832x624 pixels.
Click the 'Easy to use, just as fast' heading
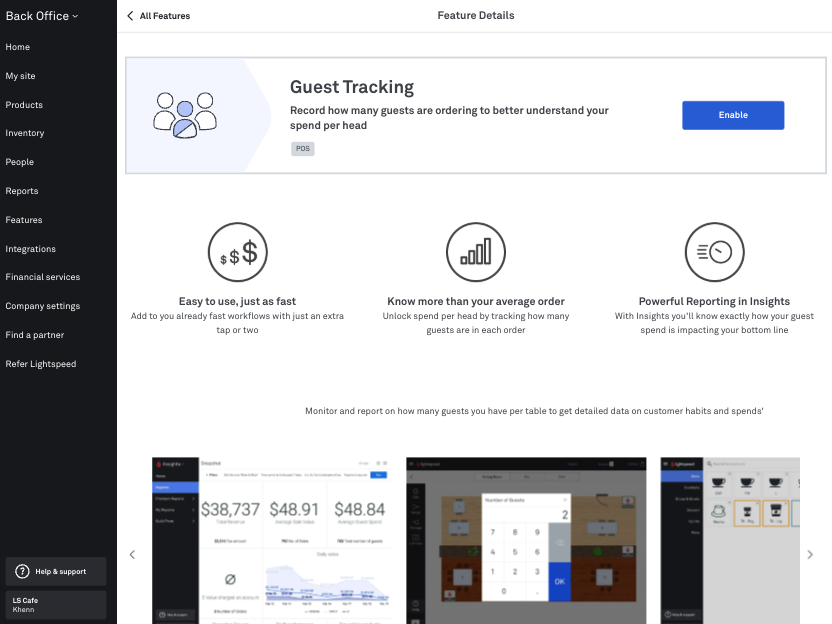coord(237,301)
